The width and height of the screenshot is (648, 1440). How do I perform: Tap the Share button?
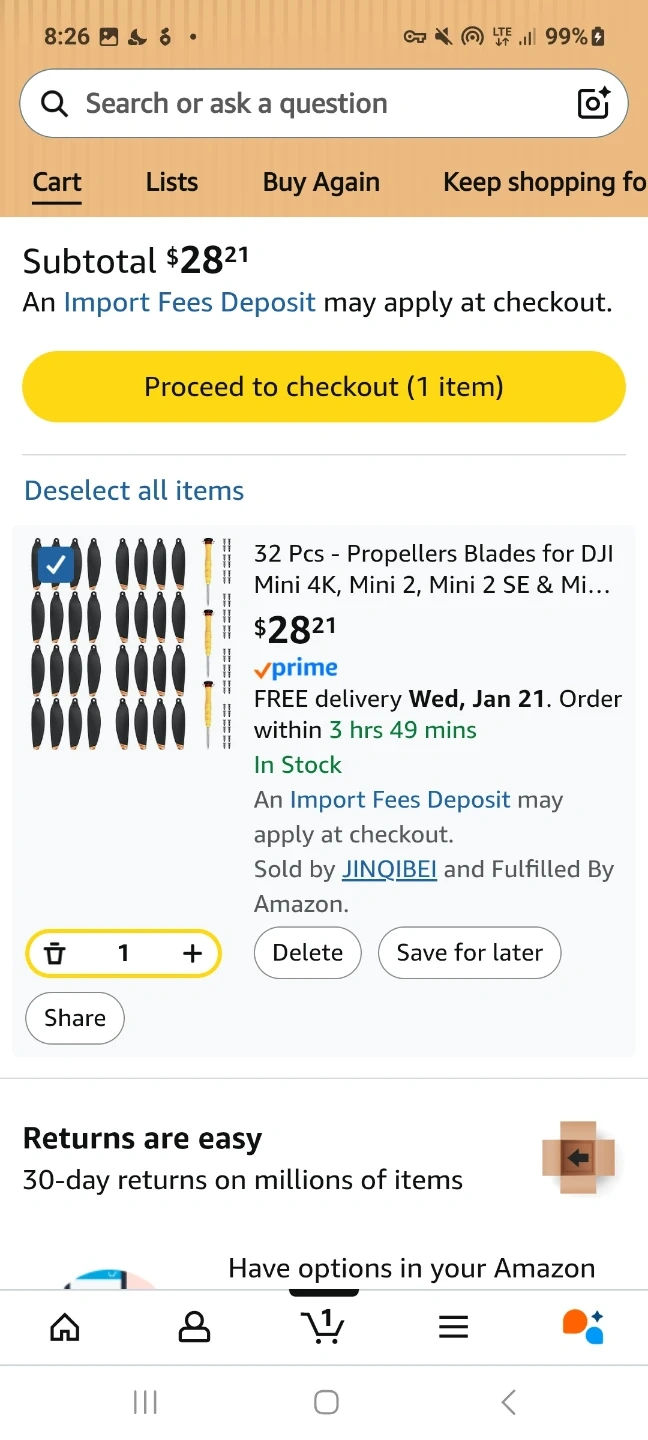coord(75,1018)
